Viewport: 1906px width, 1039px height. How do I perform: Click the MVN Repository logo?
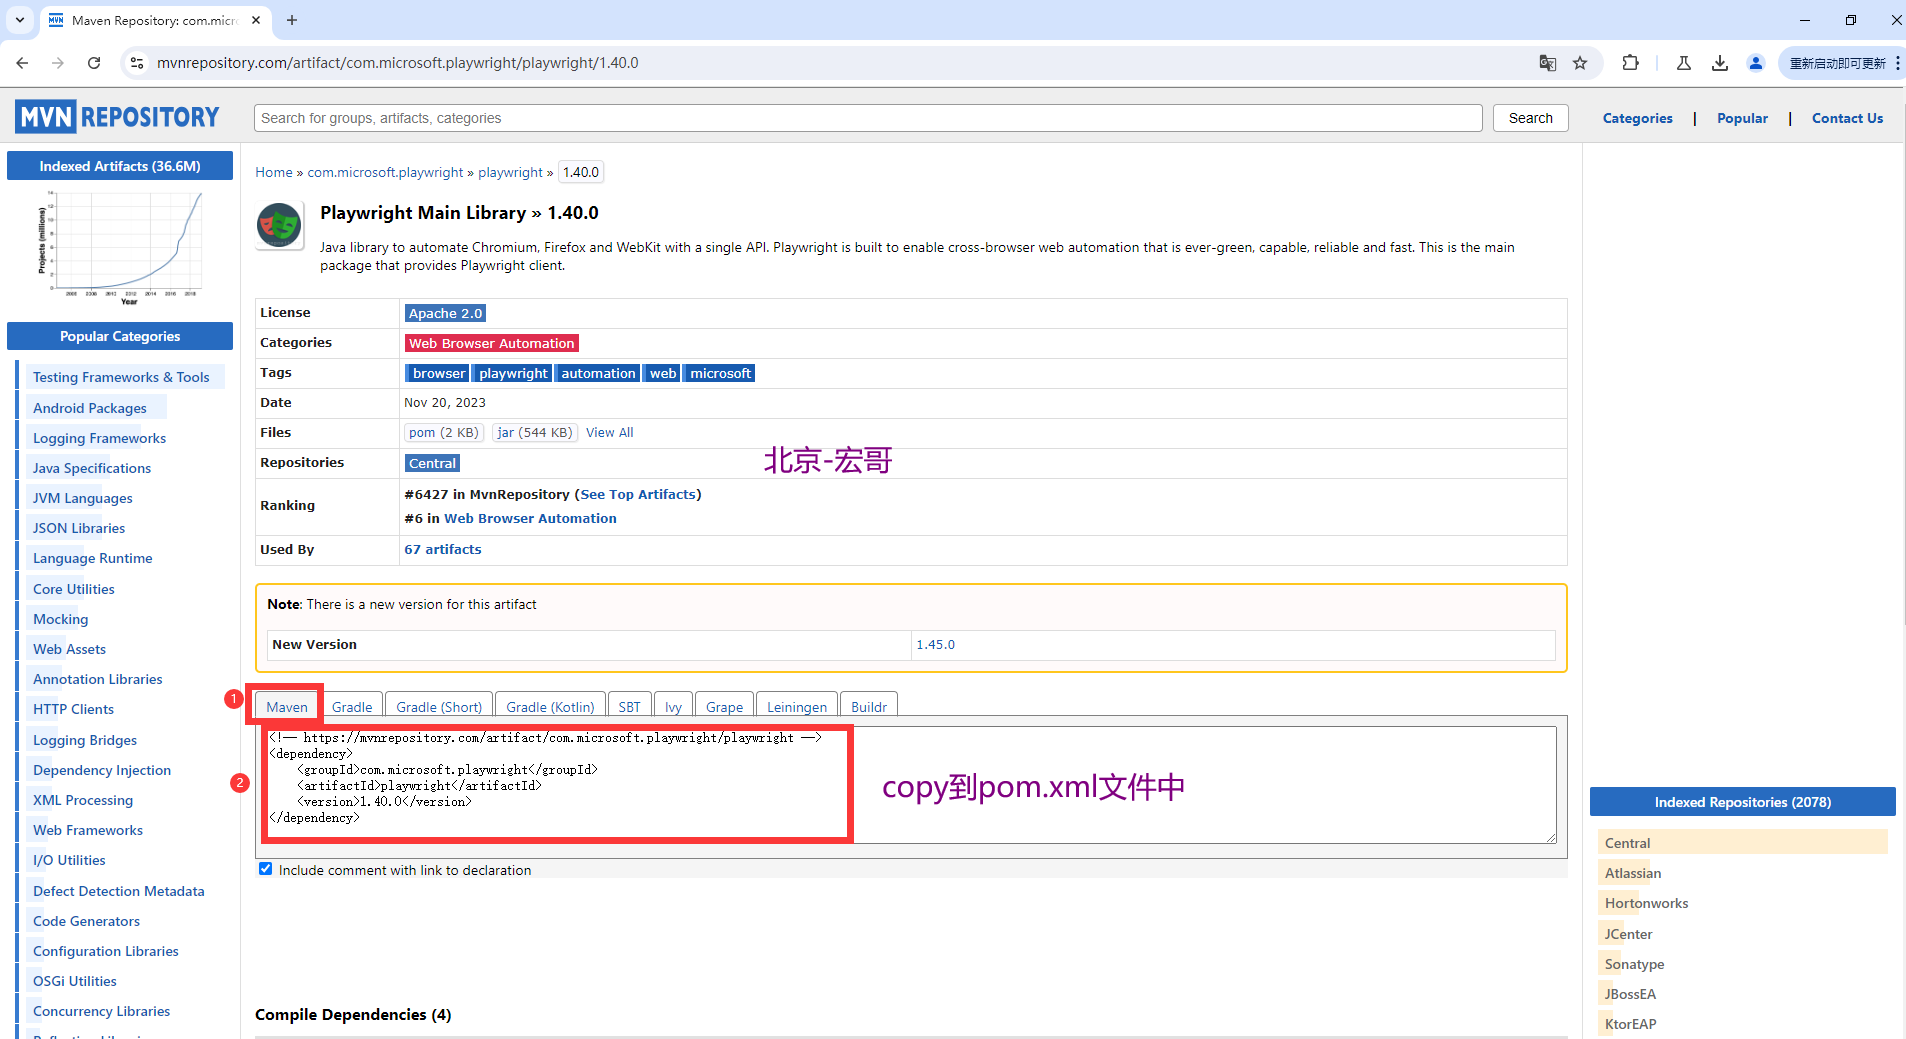[x=117, y=117]
